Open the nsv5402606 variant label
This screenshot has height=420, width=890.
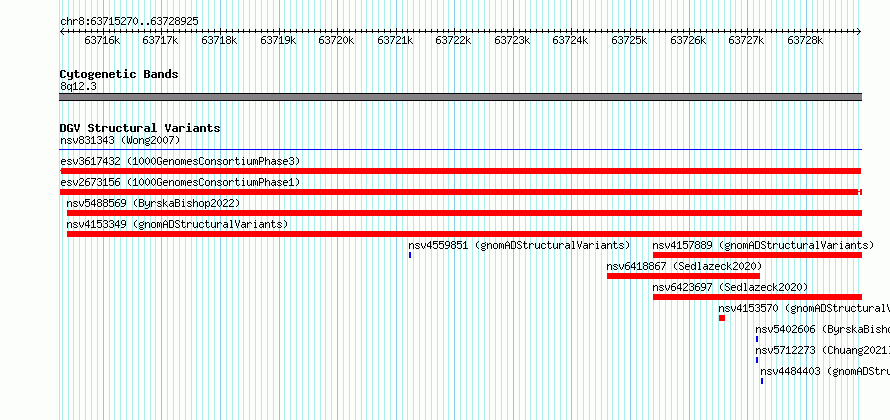point(822,329)
